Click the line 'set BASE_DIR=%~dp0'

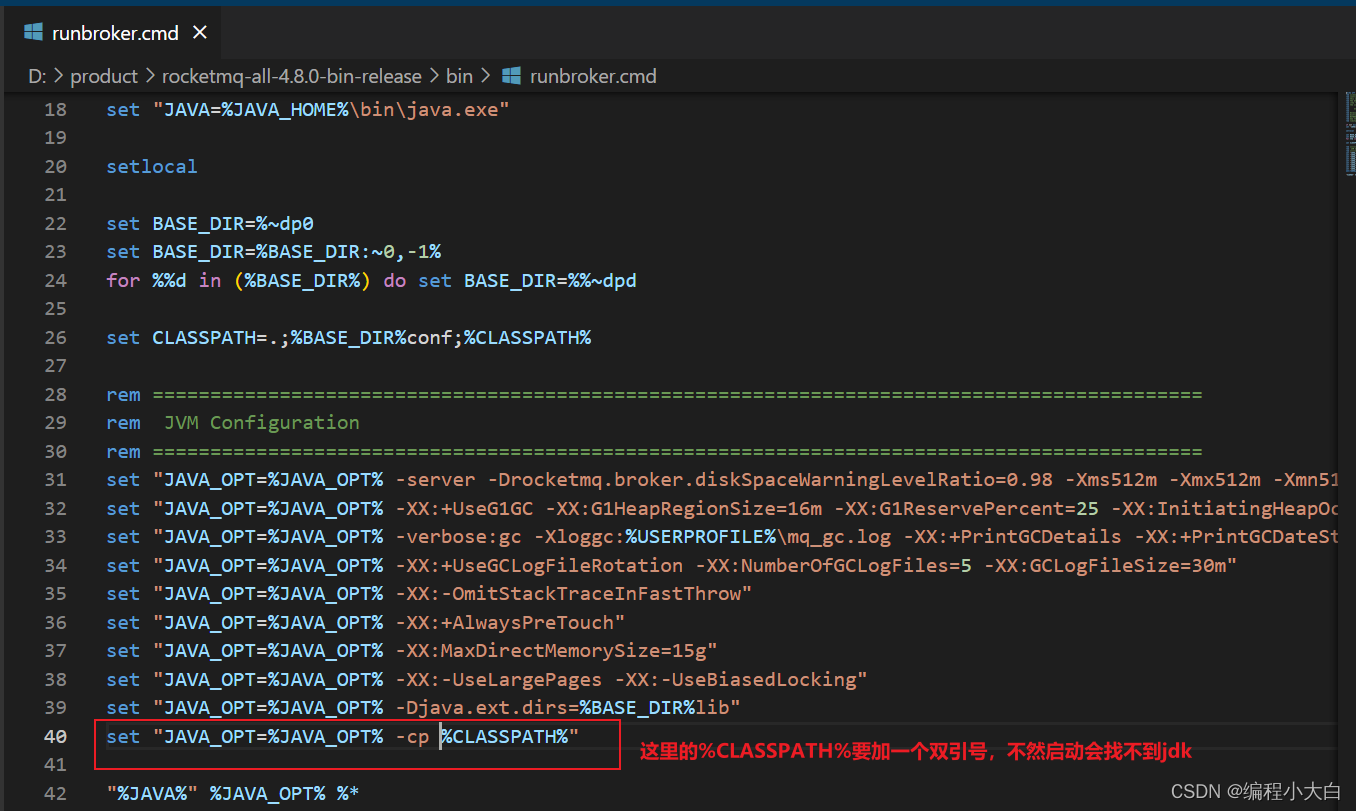tap(210, 223)
